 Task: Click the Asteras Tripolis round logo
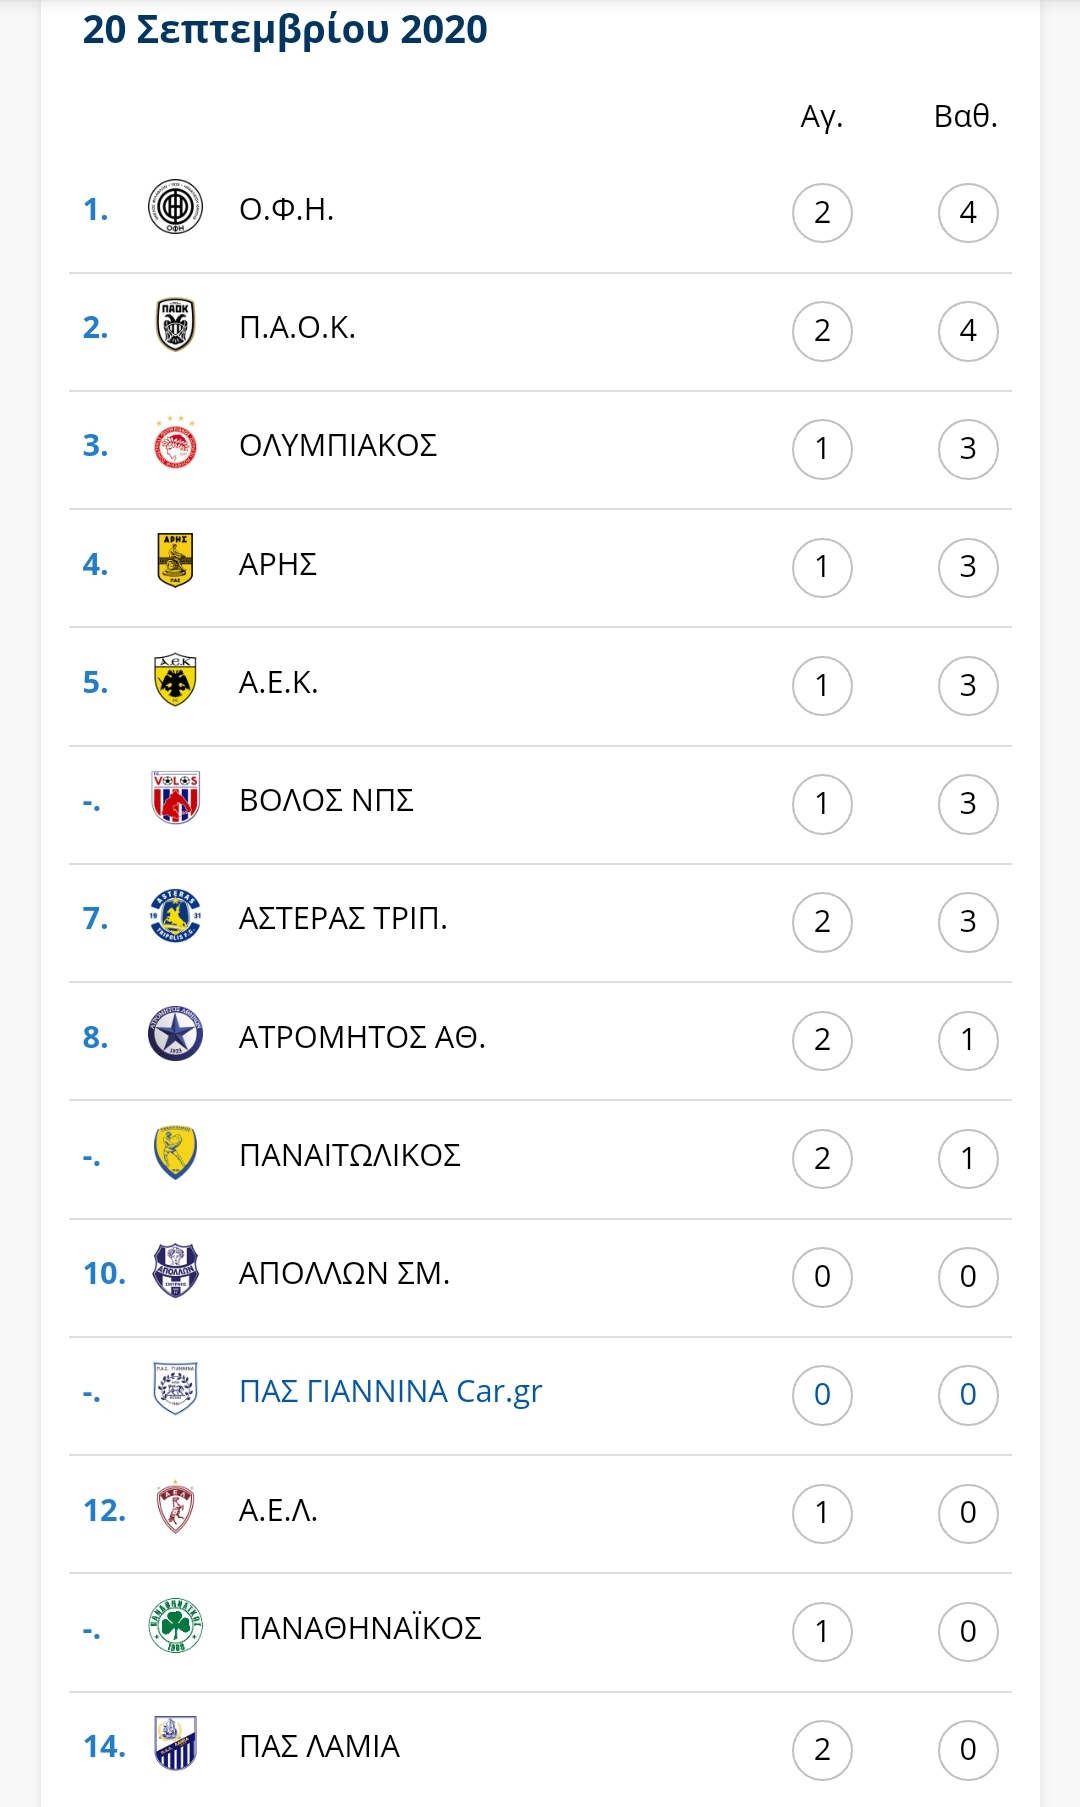point(175,915)
